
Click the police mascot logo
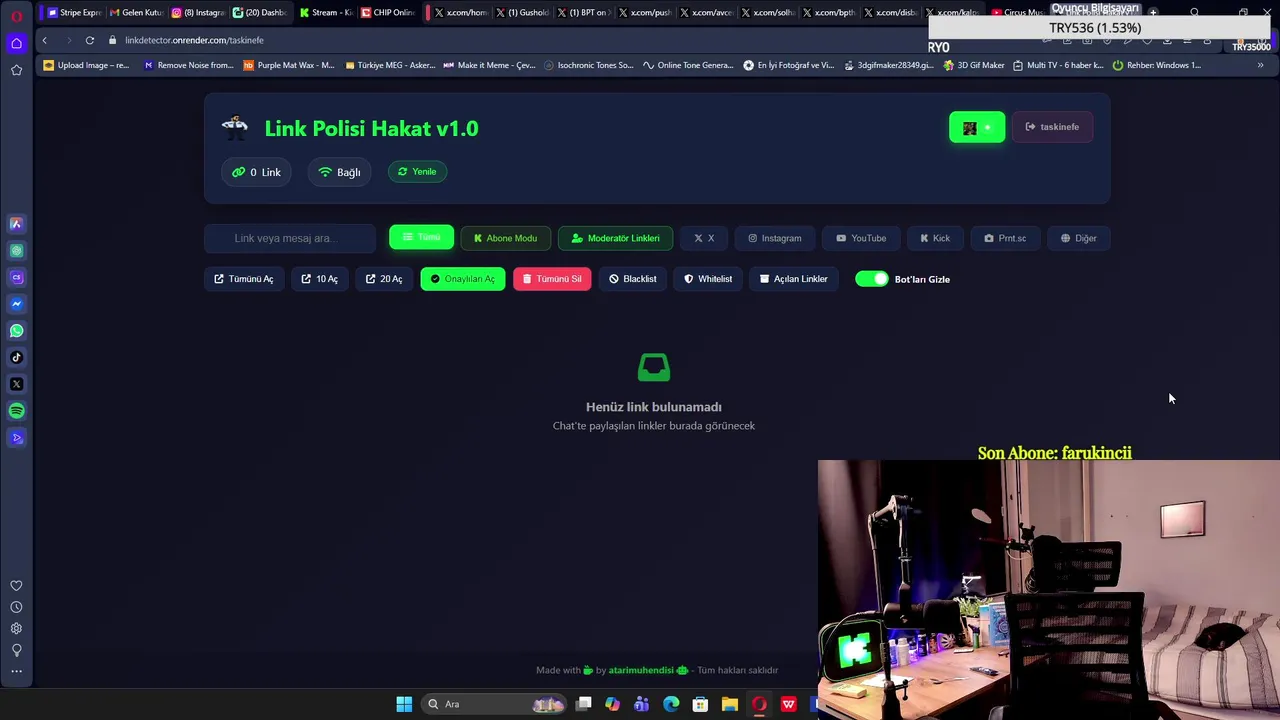coord(235,127)
